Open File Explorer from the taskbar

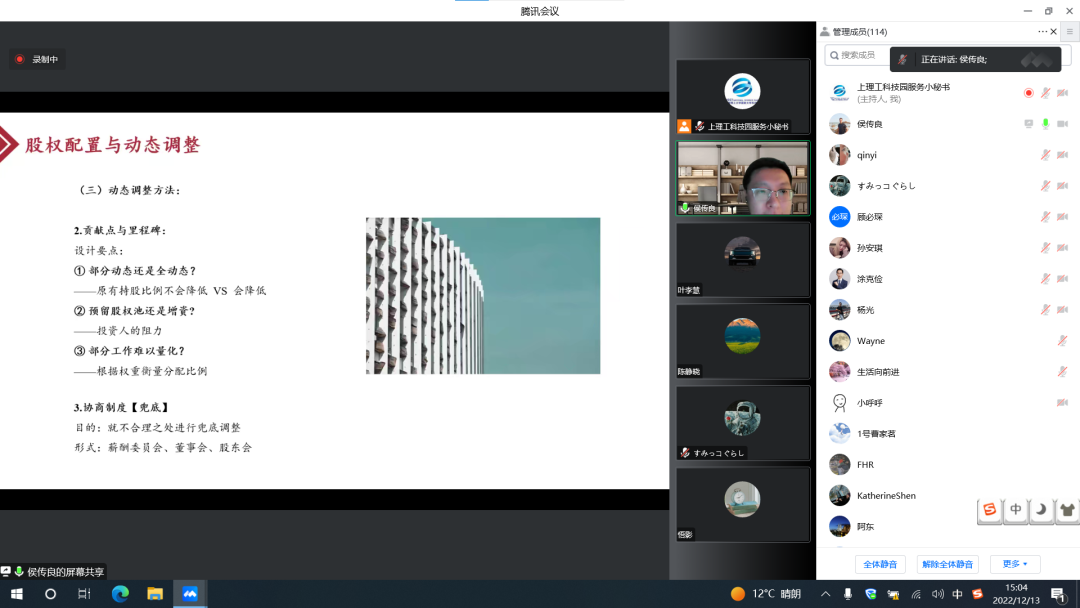tap(155, 594)
